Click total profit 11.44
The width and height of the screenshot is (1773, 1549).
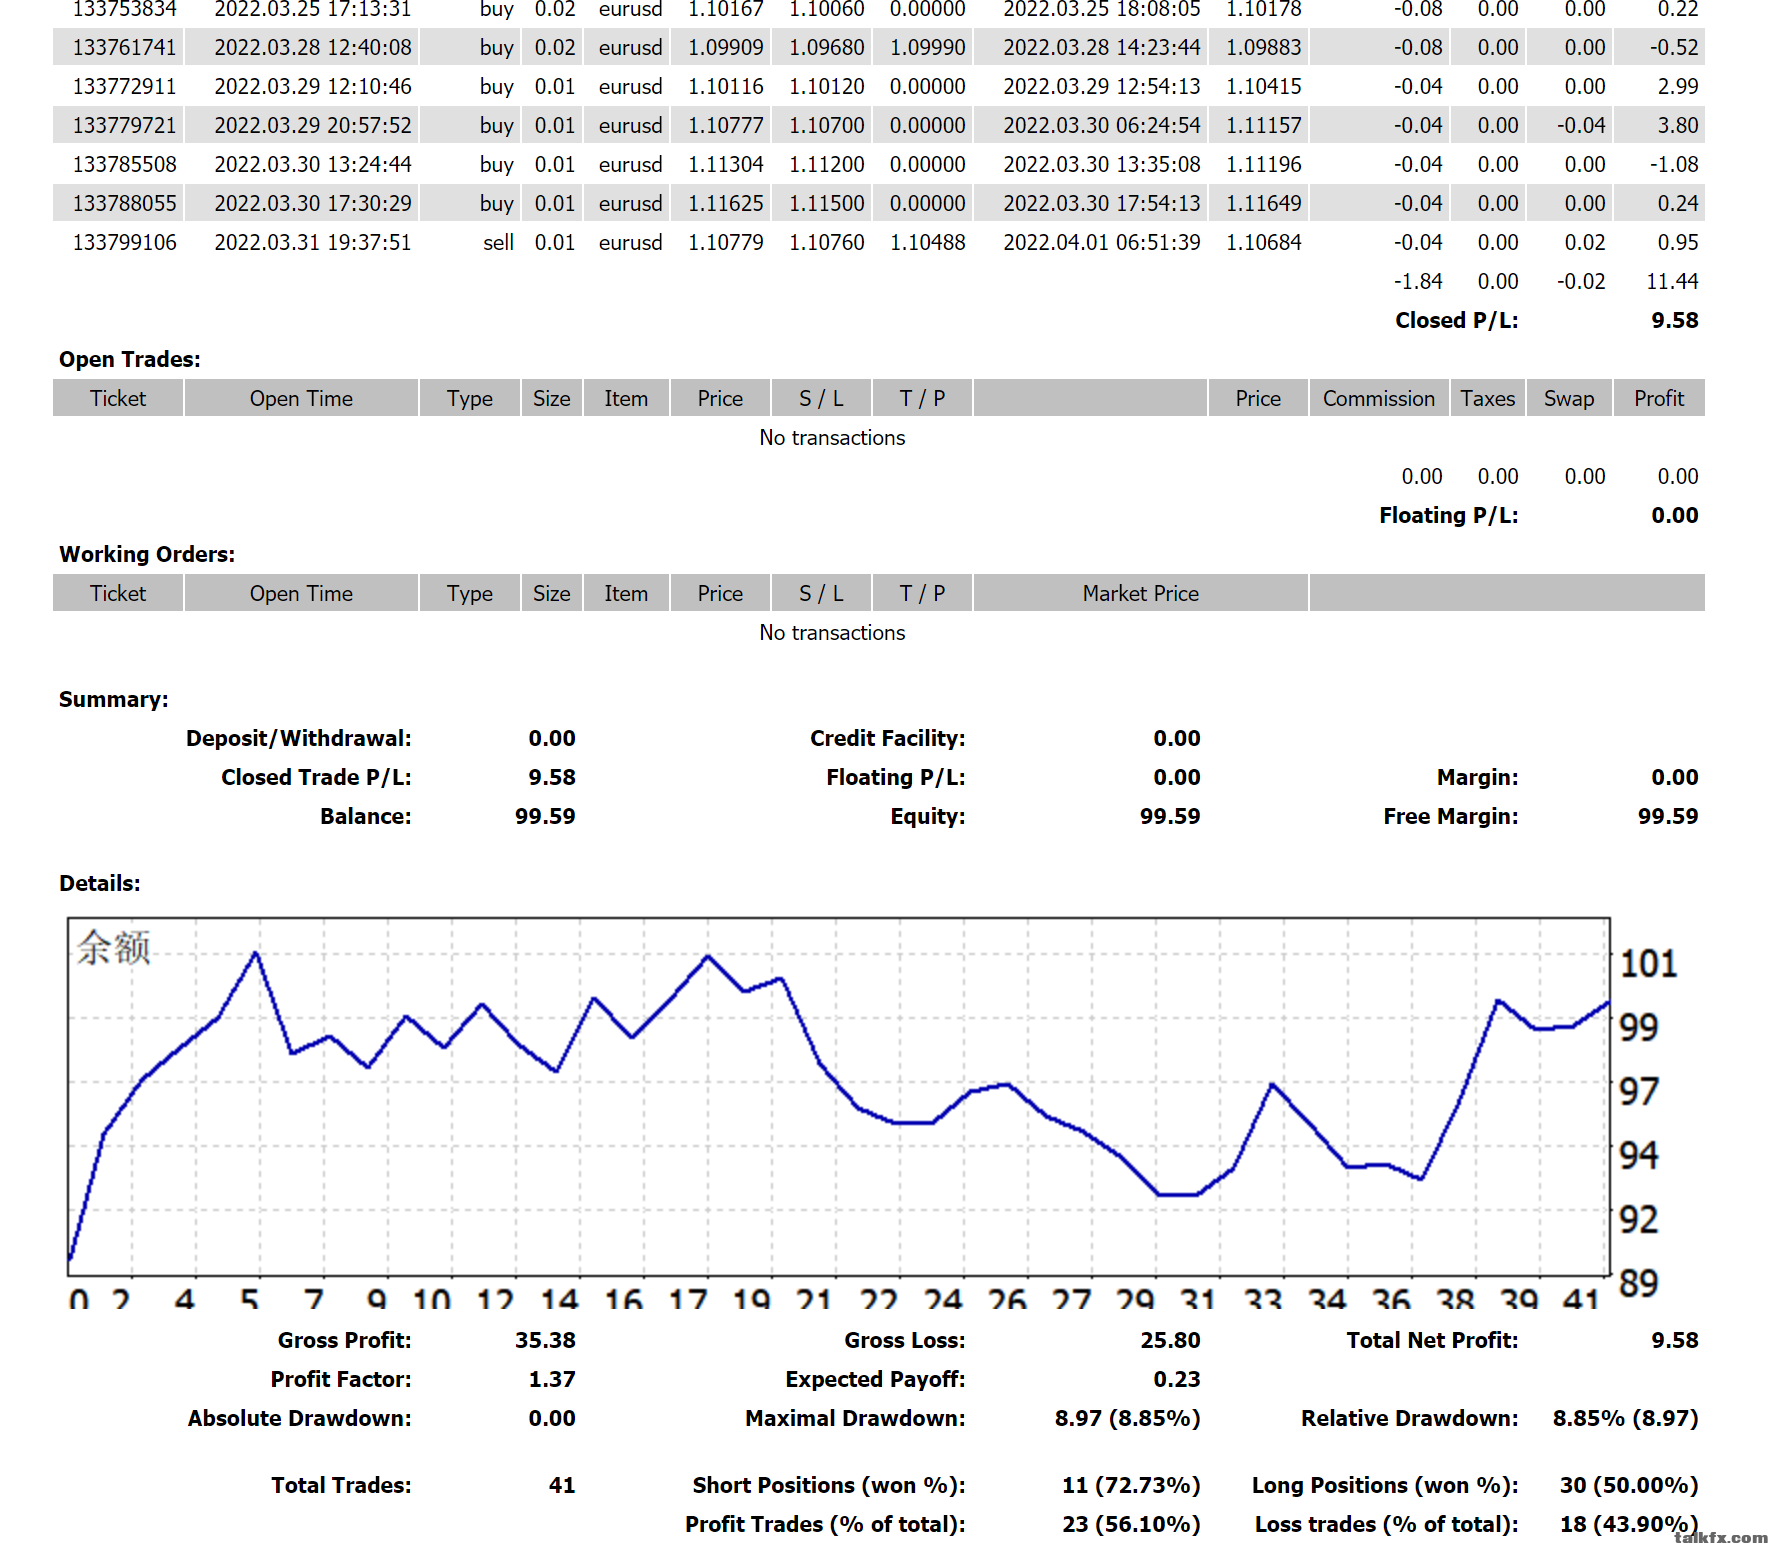click(x=1672, y=281)
